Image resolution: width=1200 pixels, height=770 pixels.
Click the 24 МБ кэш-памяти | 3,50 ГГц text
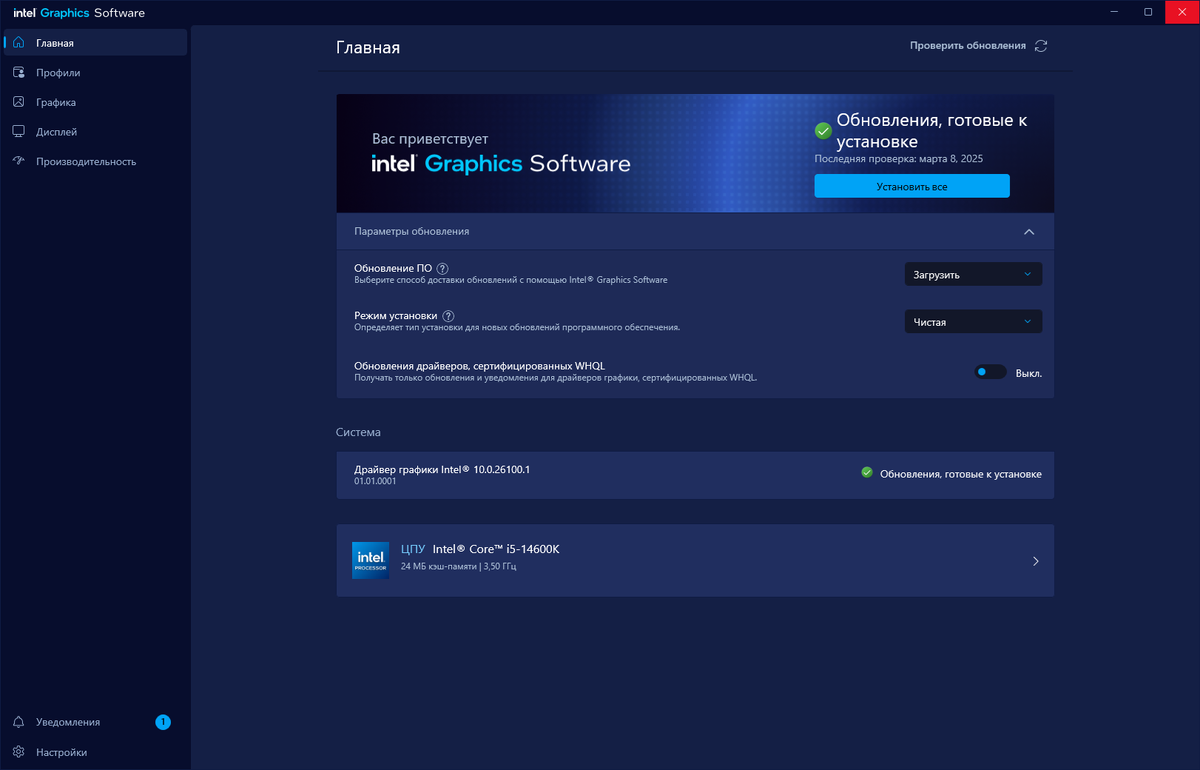tap(458, 566)
